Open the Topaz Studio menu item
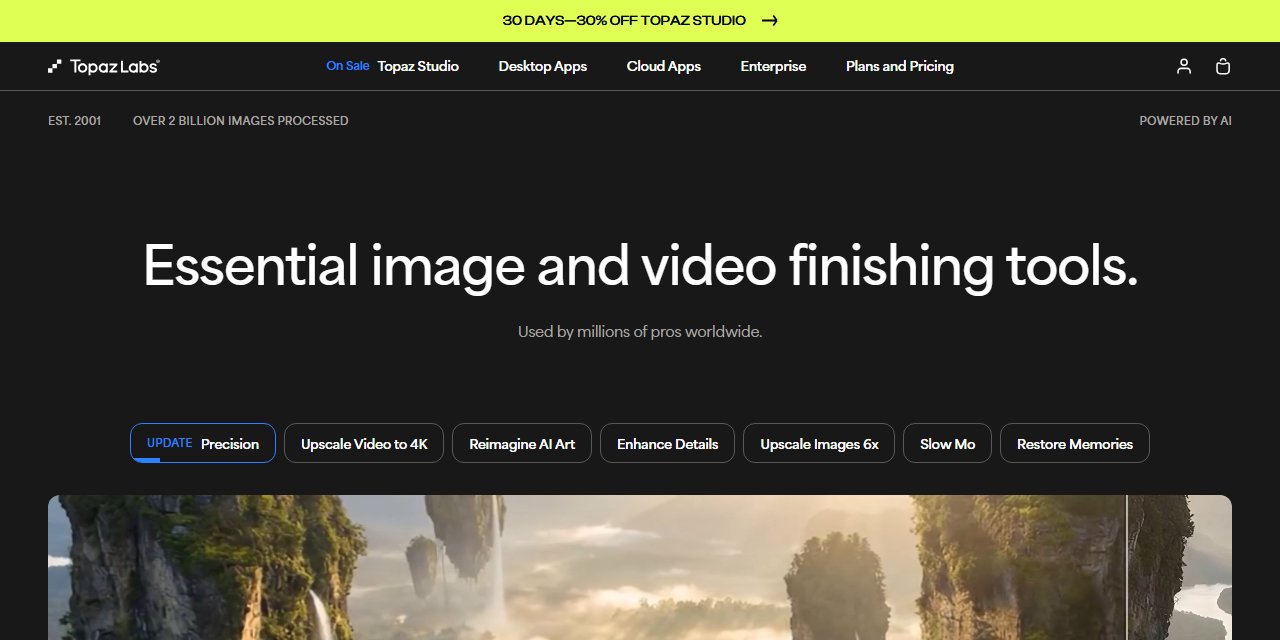The image size is (1280, 640). (x=418, y=66)
